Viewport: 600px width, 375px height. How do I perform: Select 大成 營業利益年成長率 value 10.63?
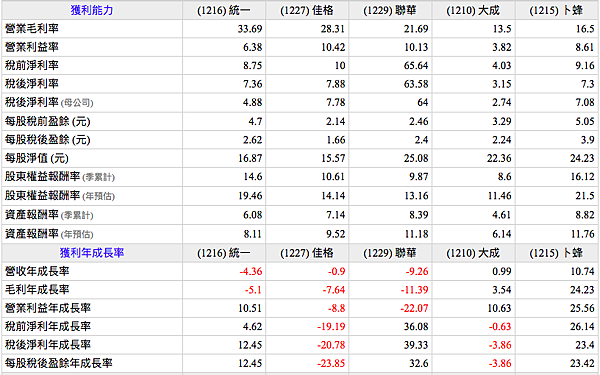click(x=499, y=308)
